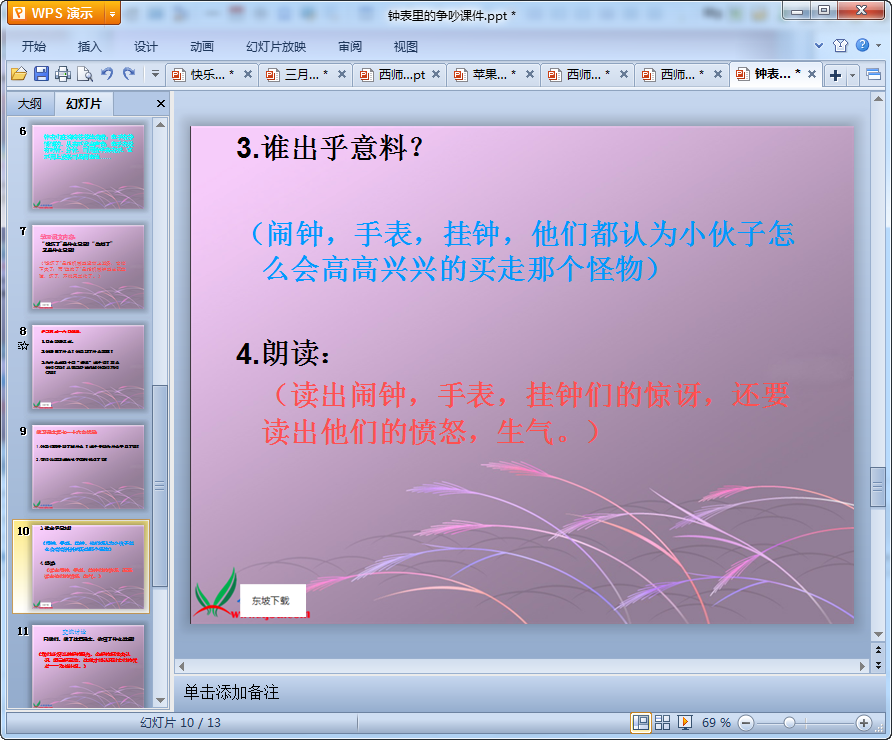Click animation star icon under slide 8

point(23,345)
